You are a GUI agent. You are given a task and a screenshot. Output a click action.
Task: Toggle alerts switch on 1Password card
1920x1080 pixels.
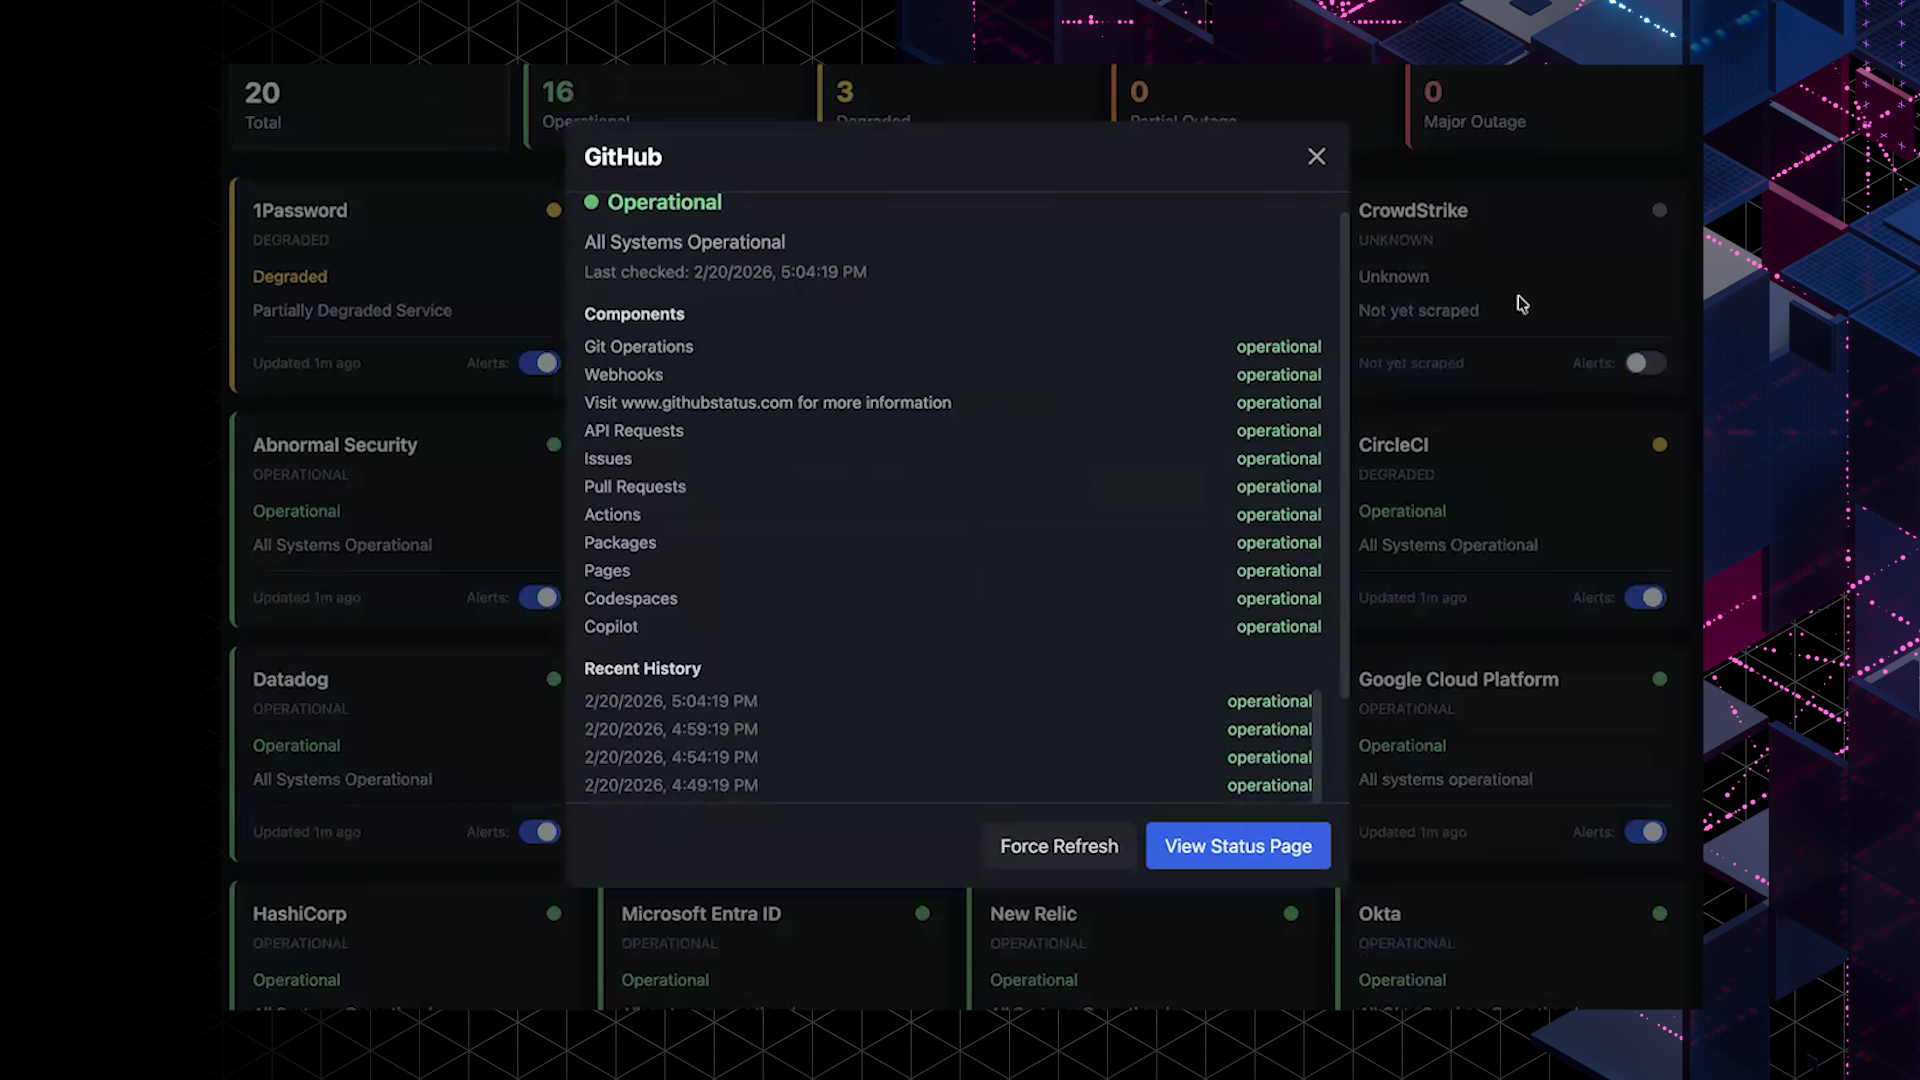pos(539,363)
